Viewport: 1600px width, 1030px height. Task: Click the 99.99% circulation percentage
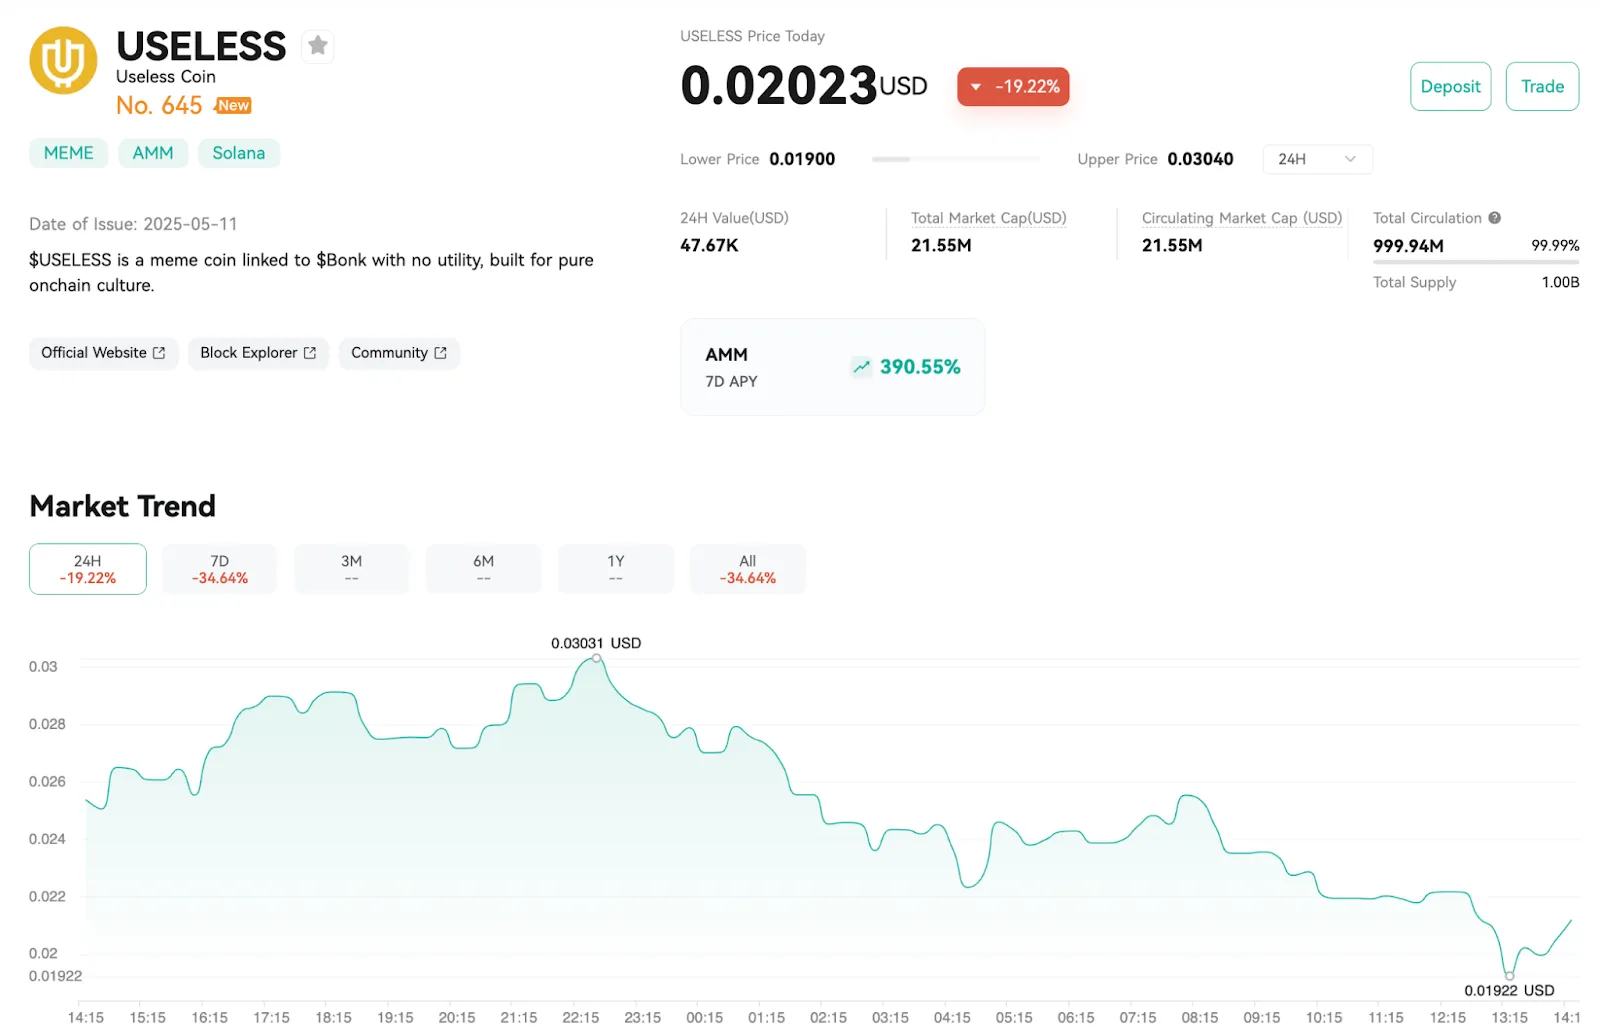point(1555,245)
